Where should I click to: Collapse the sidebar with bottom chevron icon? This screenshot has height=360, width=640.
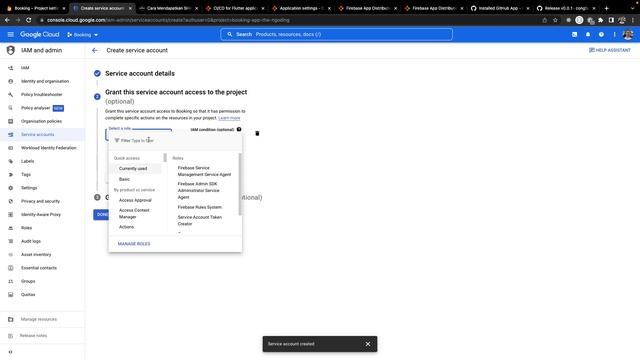(x=11, y=352)
